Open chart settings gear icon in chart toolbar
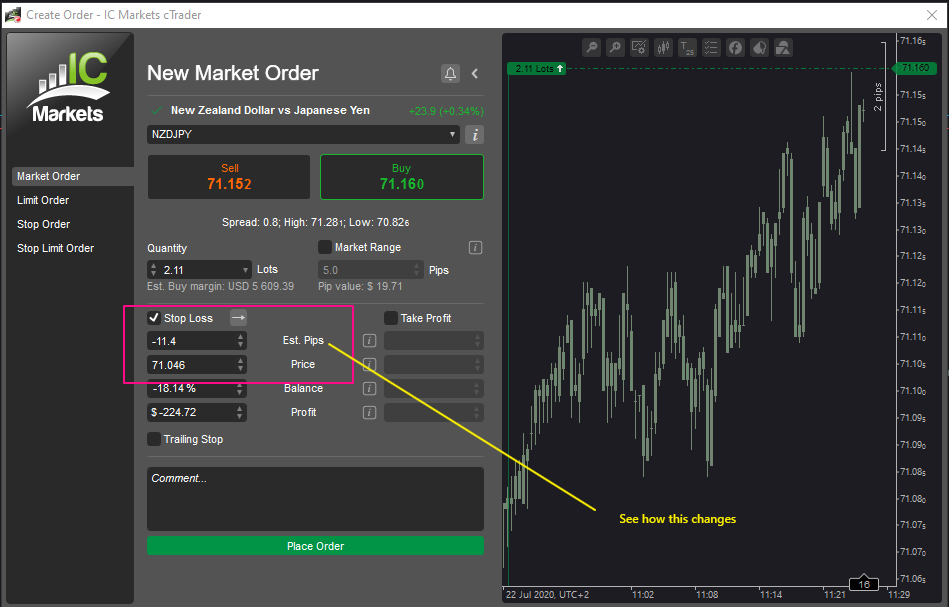949x607 pixels. (x=639, y=47)
